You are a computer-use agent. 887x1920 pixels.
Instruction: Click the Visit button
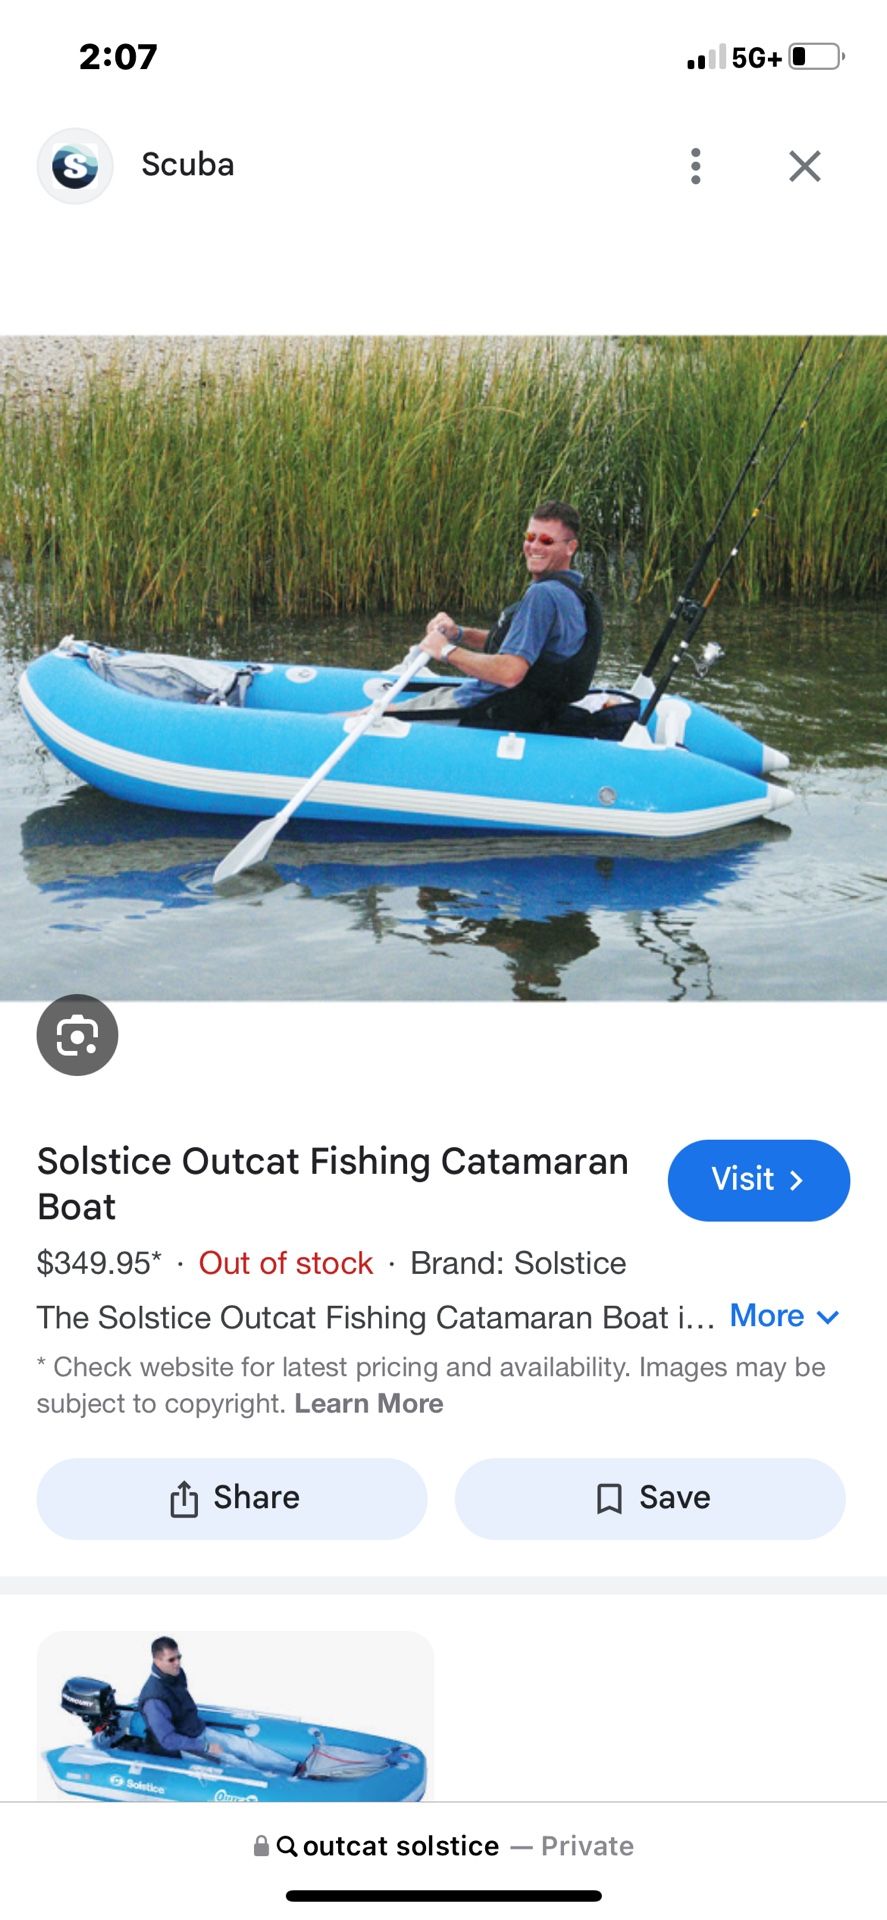pos(759,1180)
